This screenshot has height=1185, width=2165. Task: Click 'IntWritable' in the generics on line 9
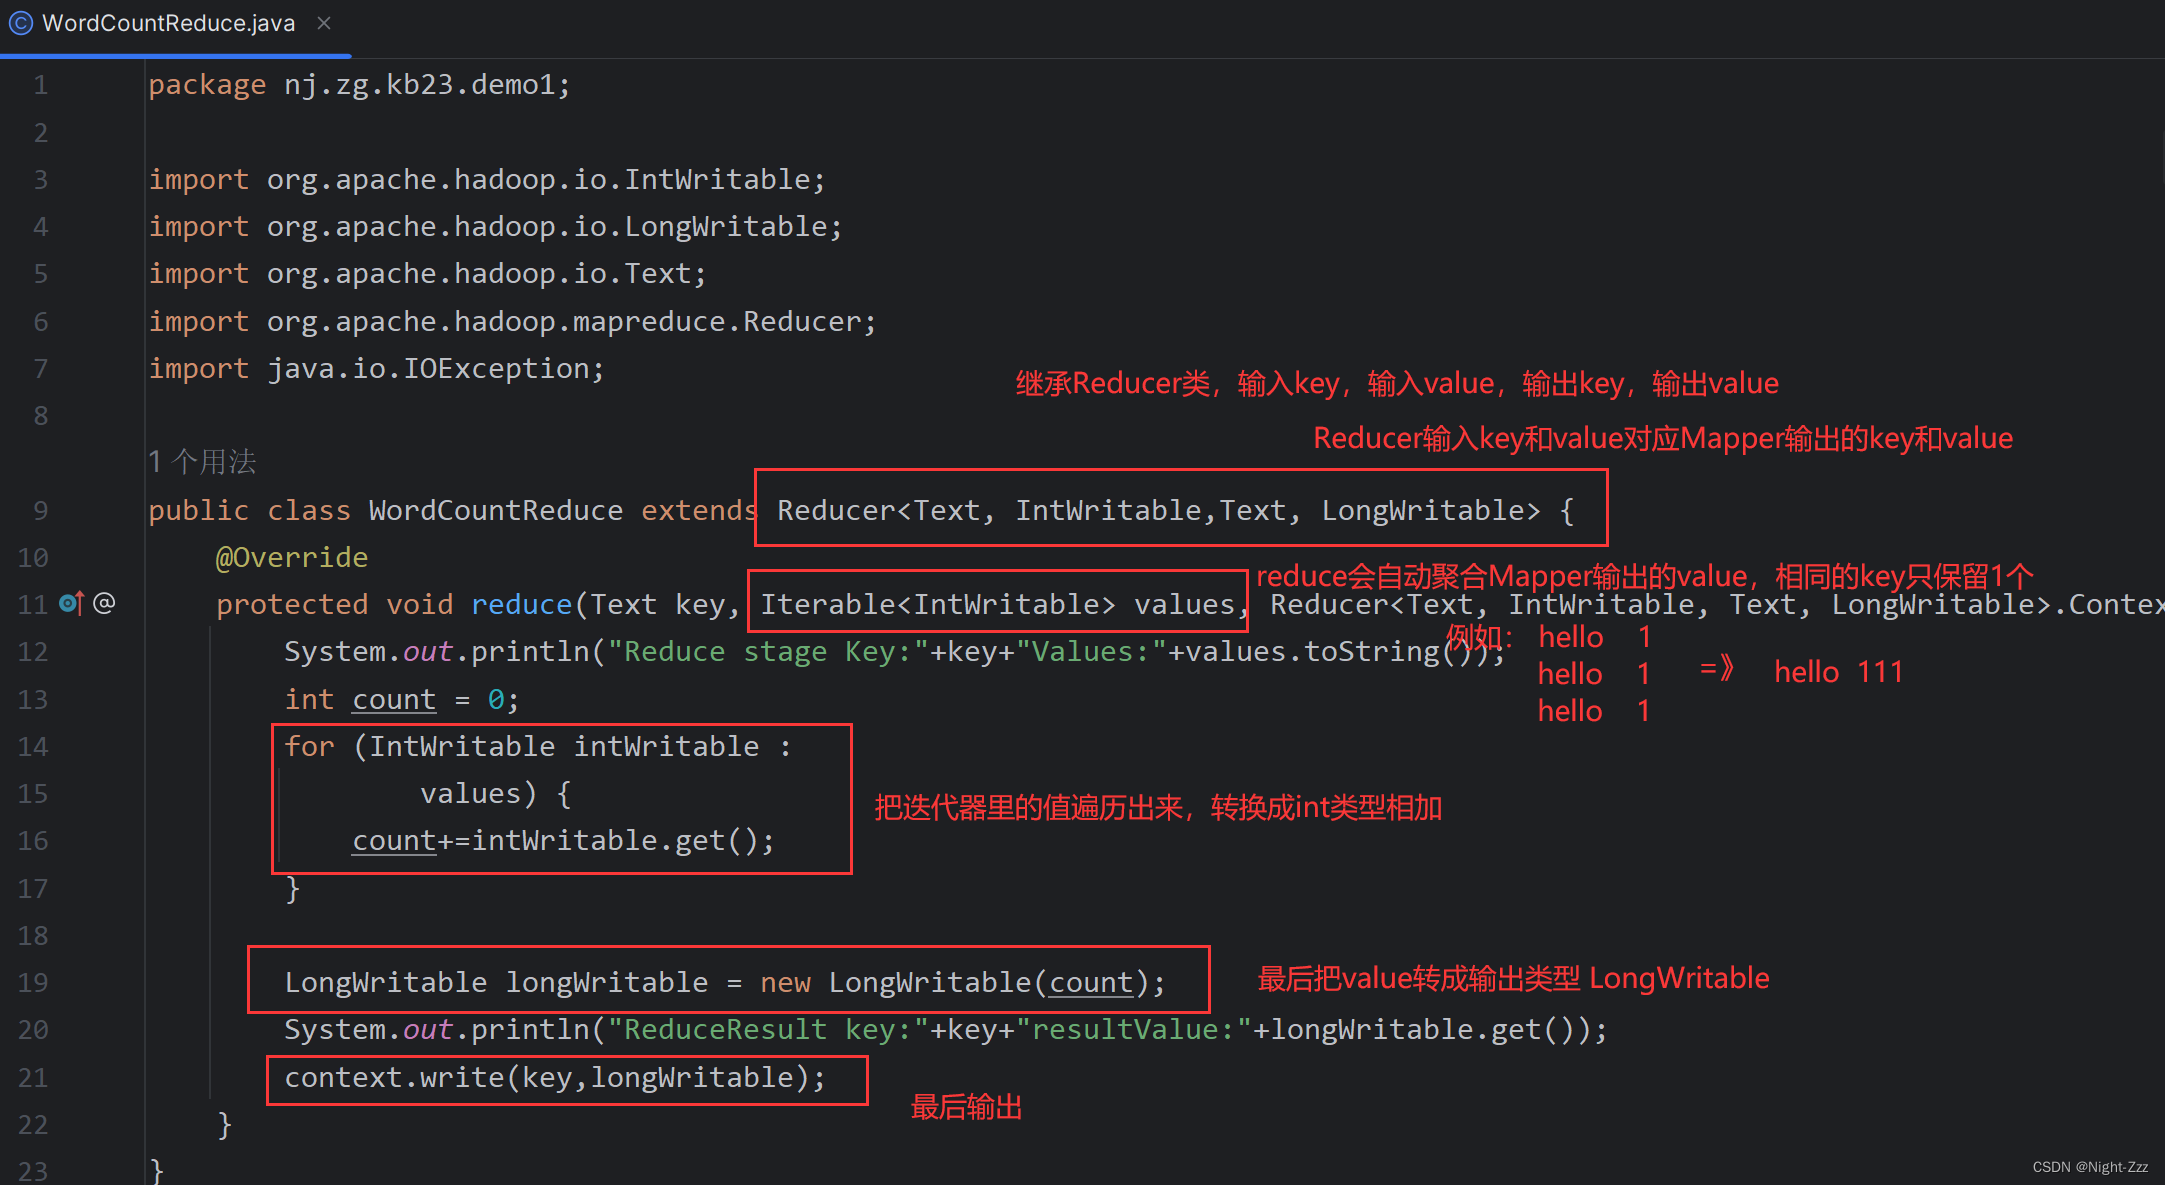(x=1110, y=510)
